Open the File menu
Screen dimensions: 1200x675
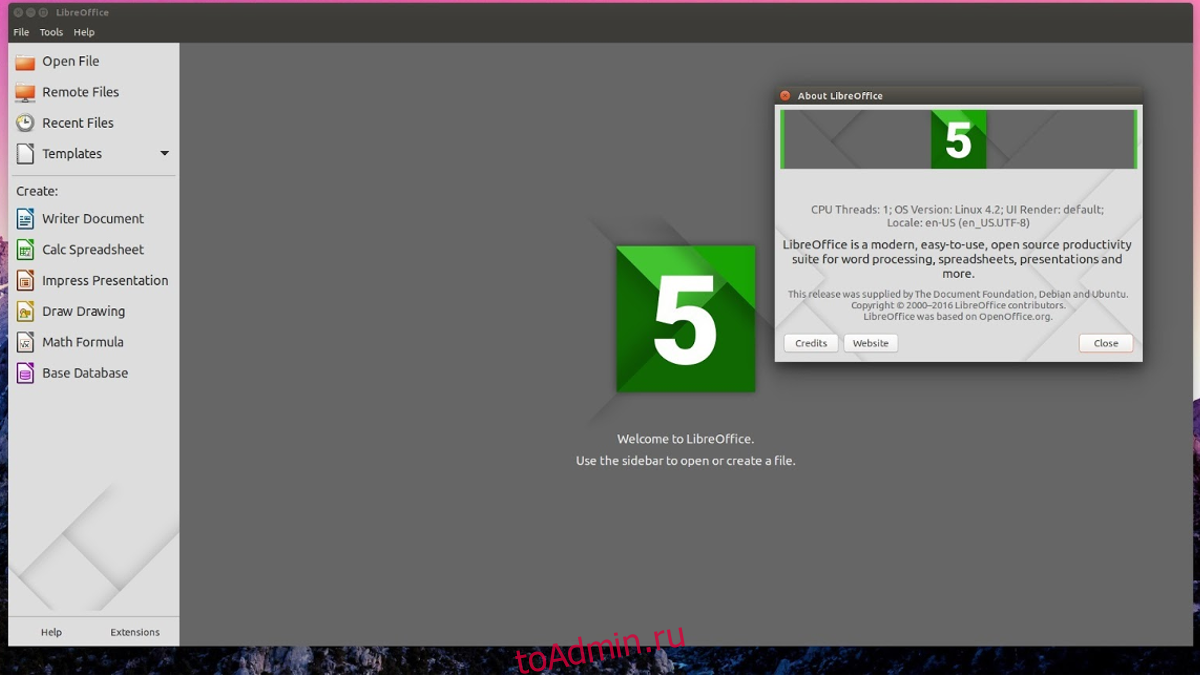pos(21,32)
